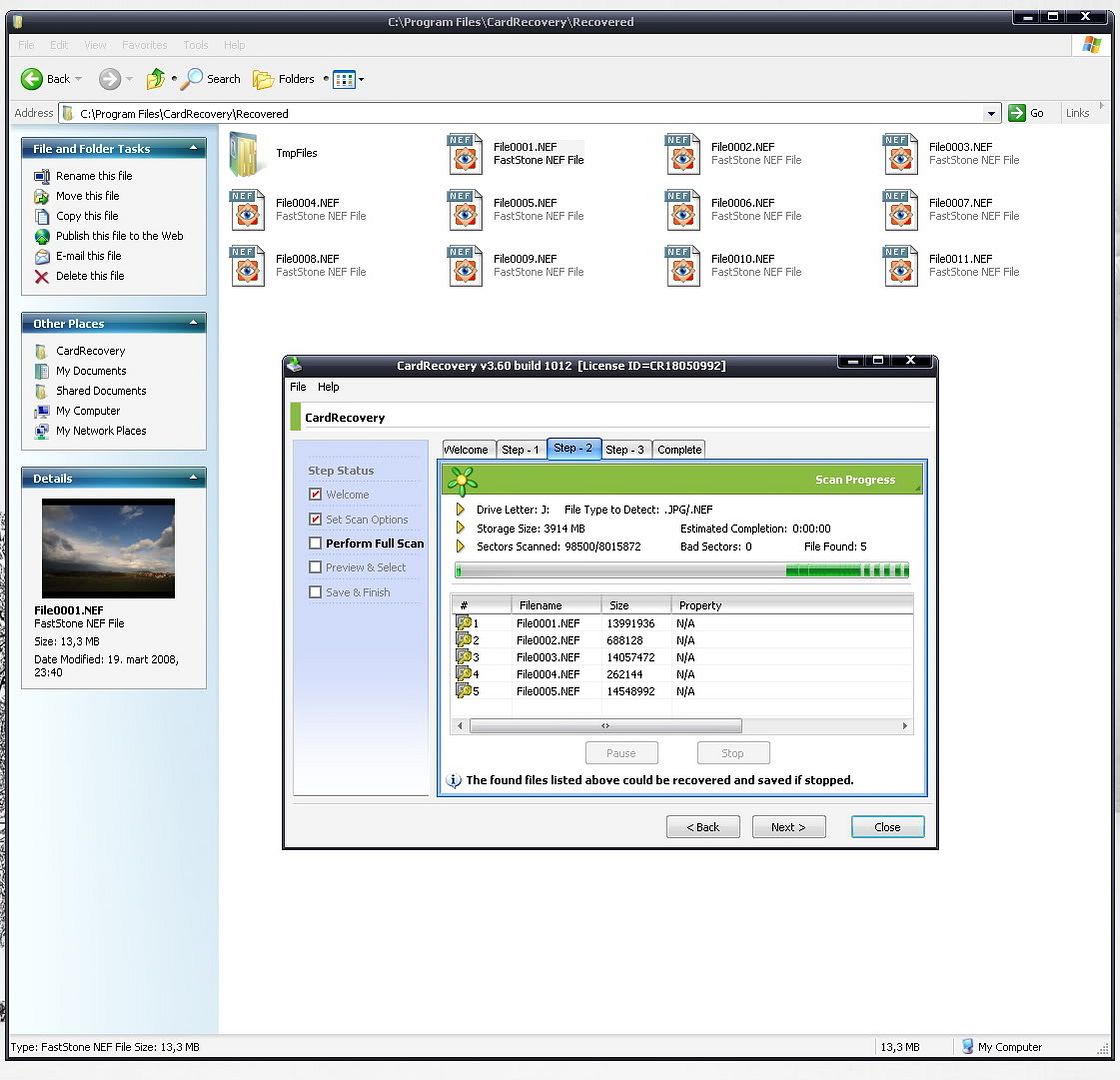Screen dimensions: 1120x1080
Task: Go back using the green Back arrow
Action: click(31, 79)
